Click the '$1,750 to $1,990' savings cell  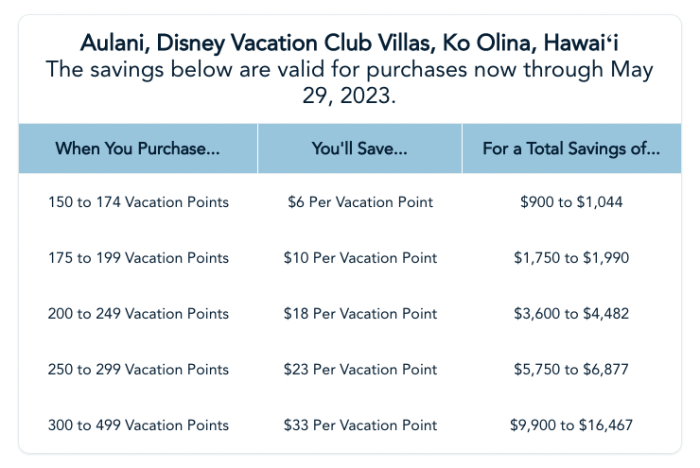coord(571,258)
